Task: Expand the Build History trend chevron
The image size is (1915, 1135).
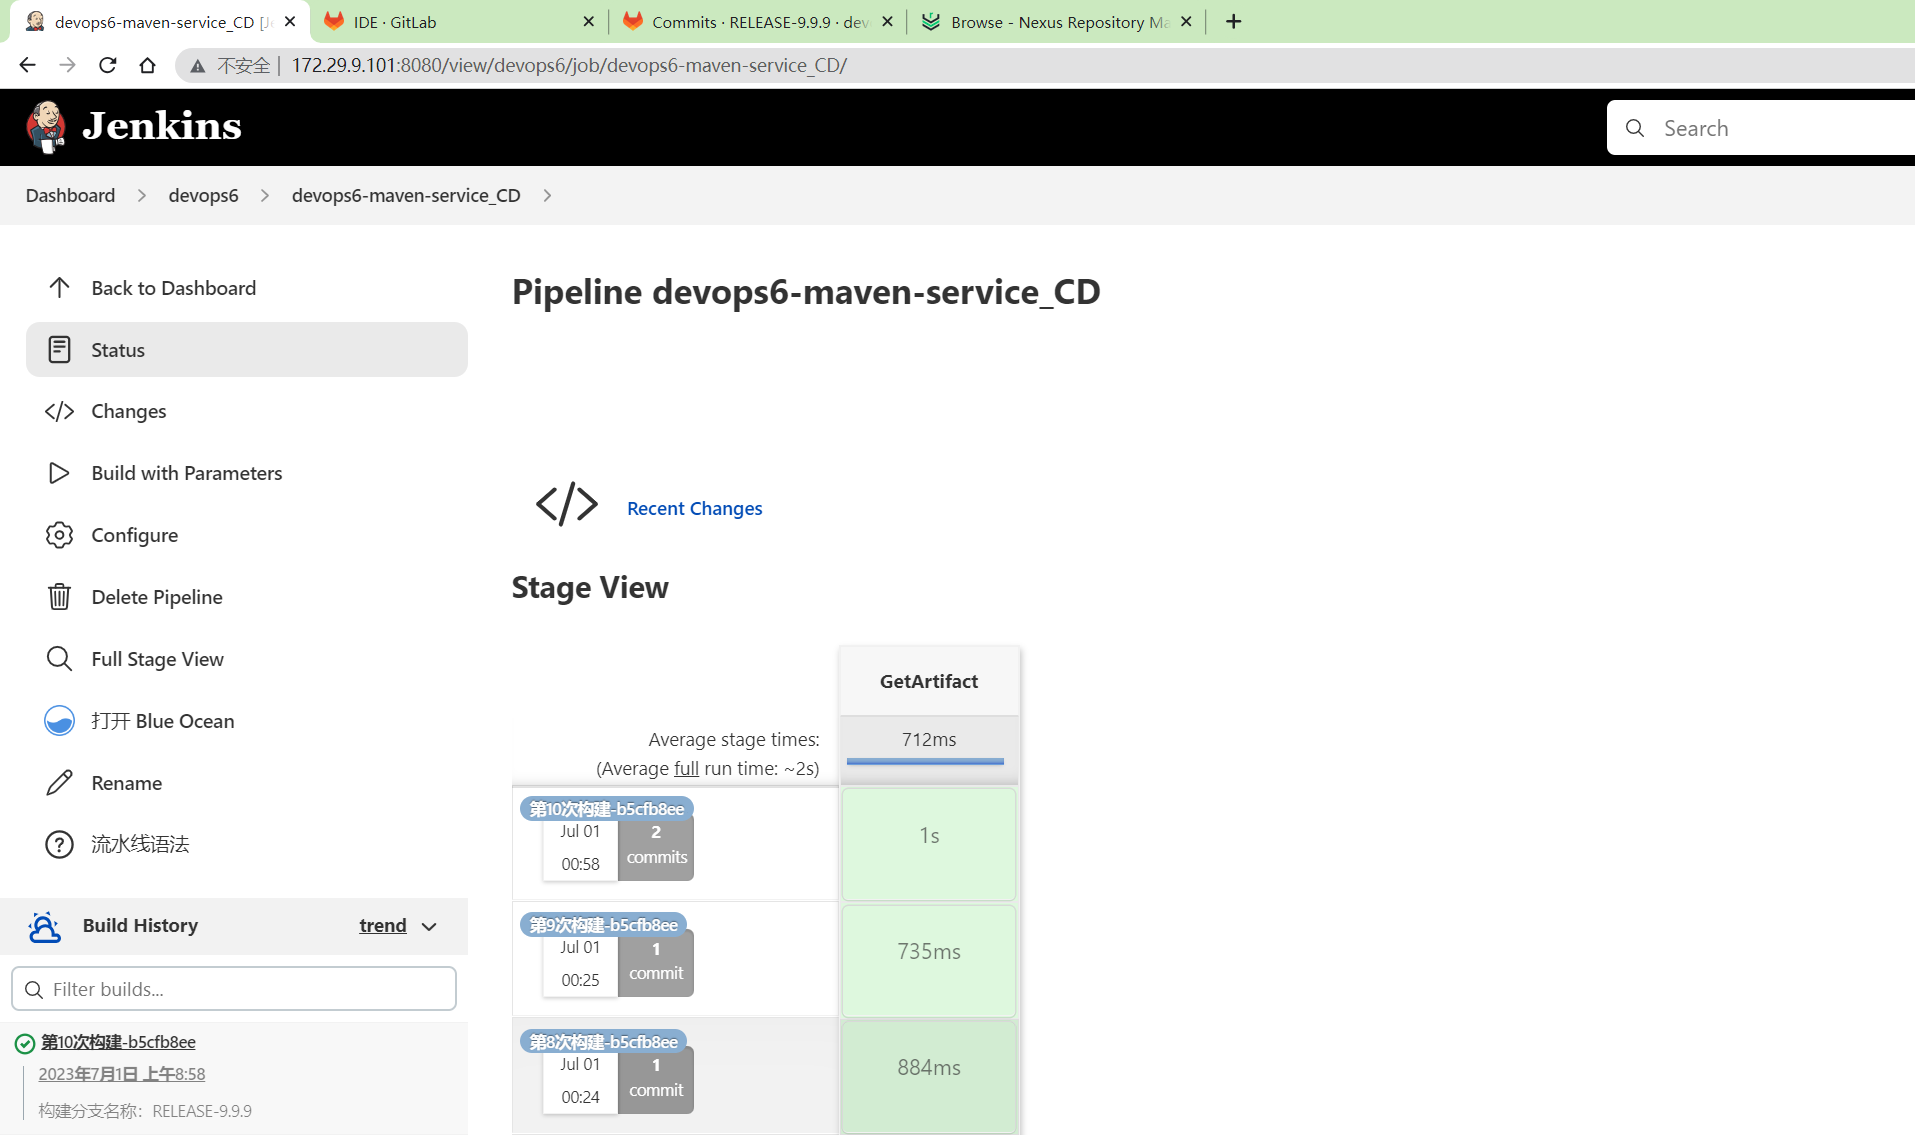Action: [x=429, y=927]
